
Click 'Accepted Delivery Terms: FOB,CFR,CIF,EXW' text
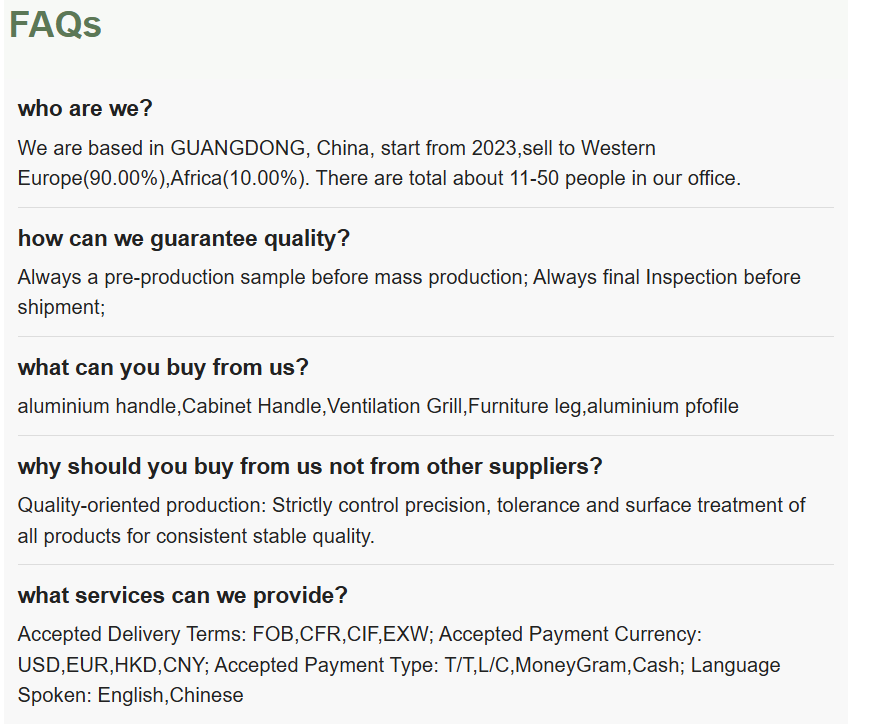223,635
